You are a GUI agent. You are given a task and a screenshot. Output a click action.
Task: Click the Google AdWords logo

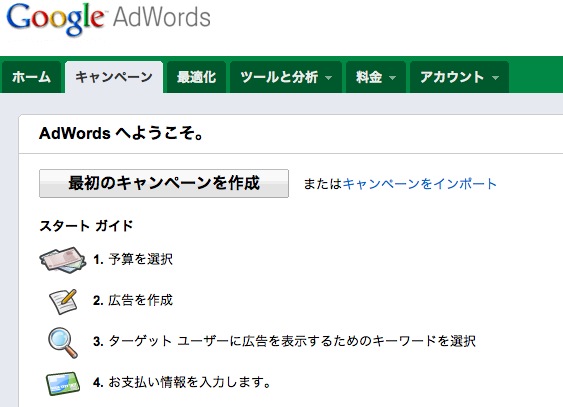pos(108,19)
